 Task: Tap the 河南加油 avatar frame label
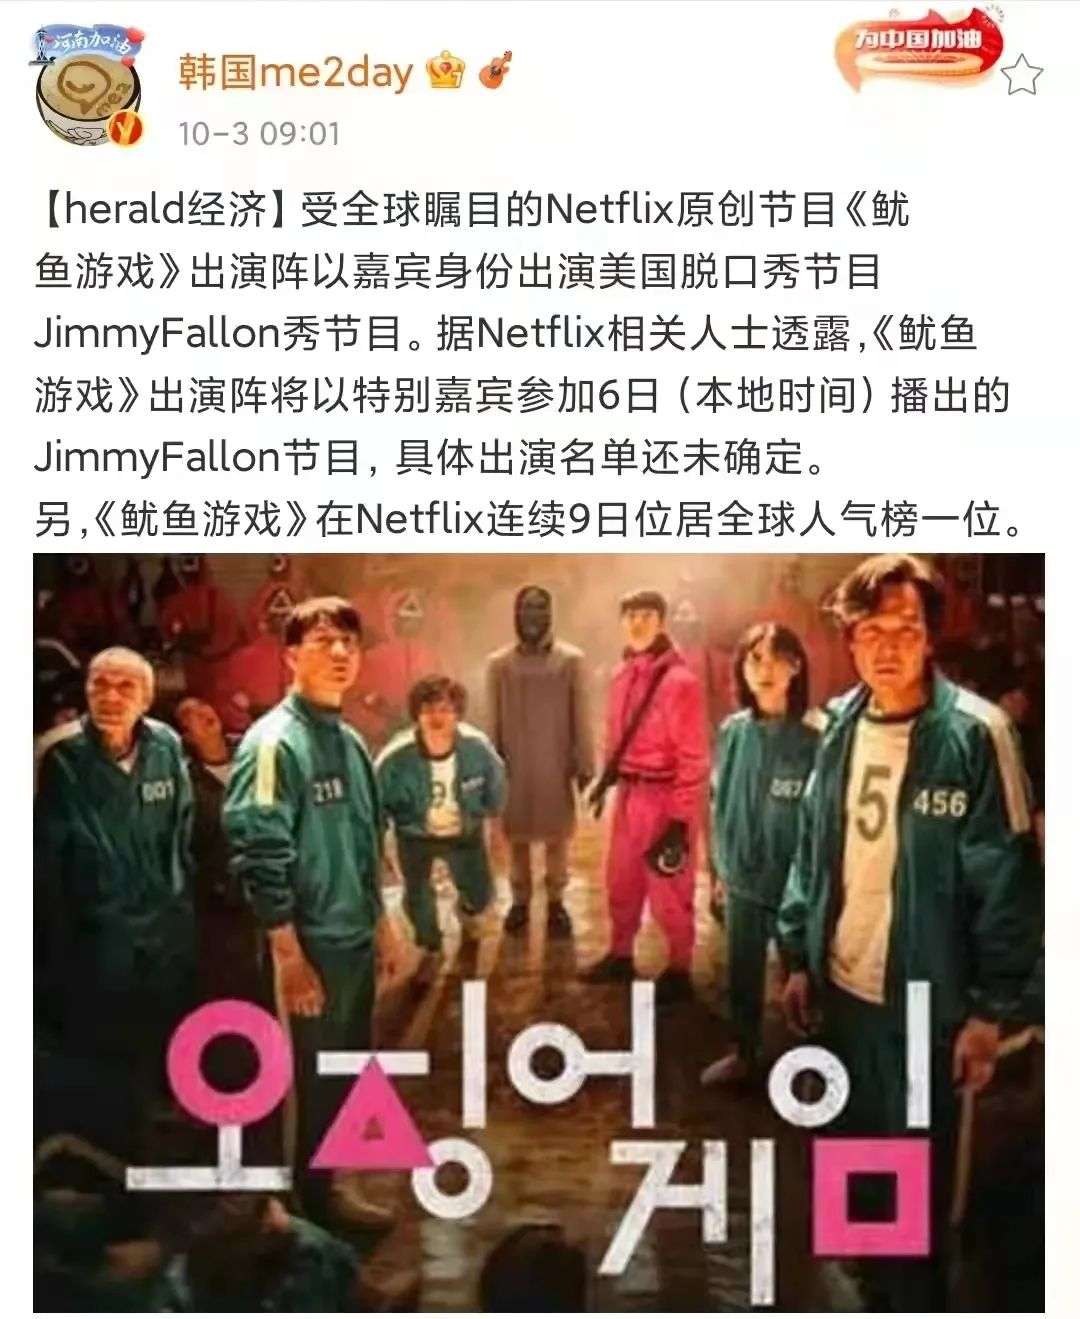[x=90, y=42]
